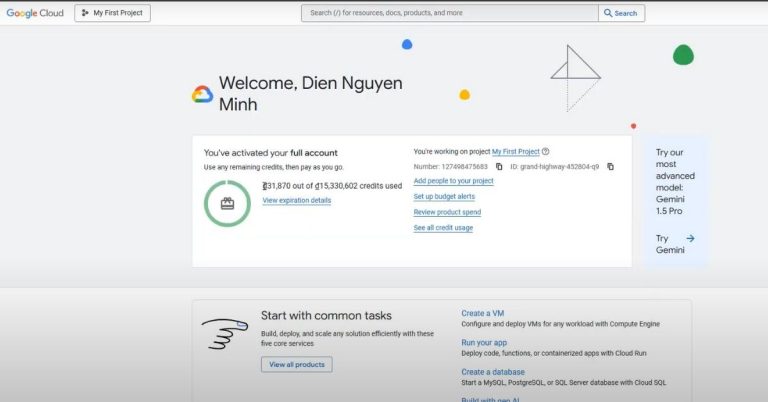Open View expiration details link

pos(296,200)
